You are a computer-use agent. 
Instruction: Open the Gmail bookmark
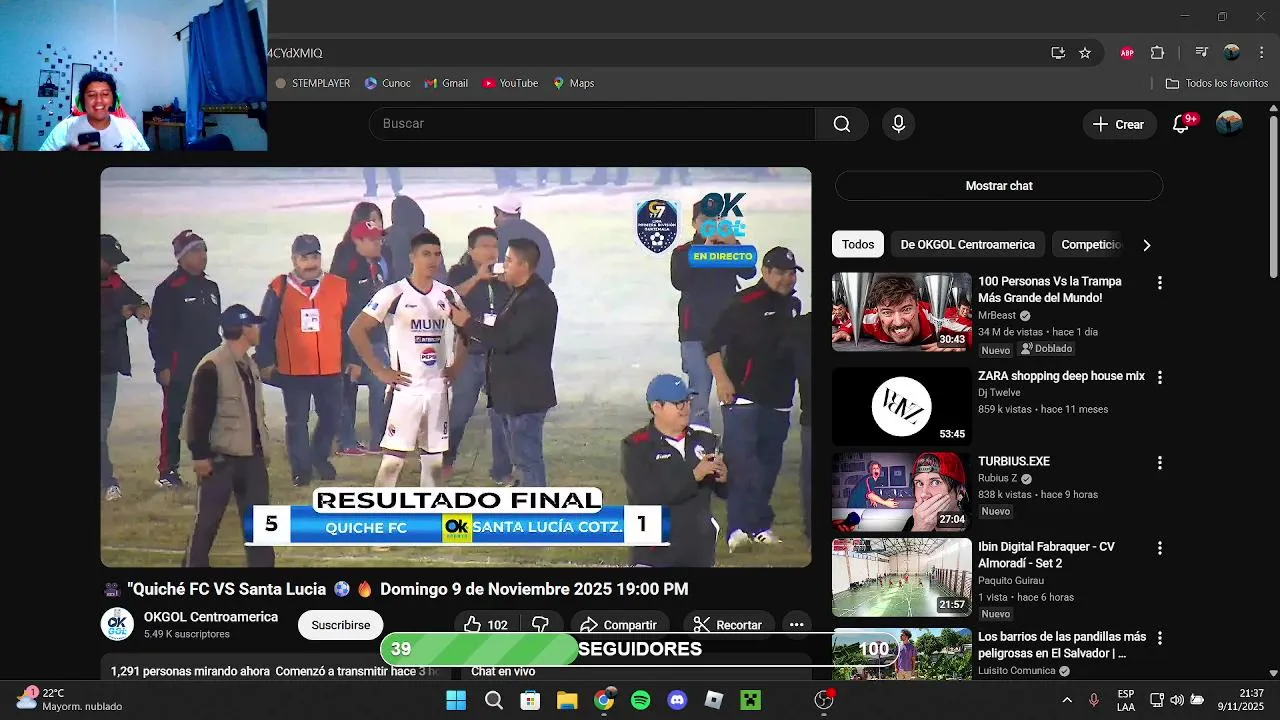pyautogui.click(x=446, y=83)
